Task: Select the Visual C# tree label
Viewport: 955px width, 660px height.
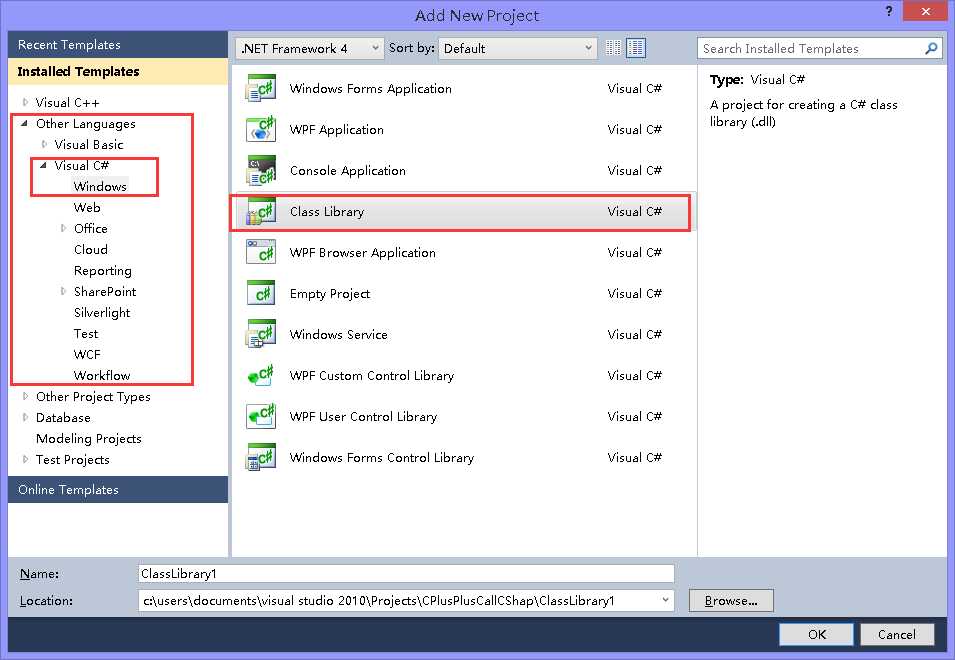Action: 82,165
